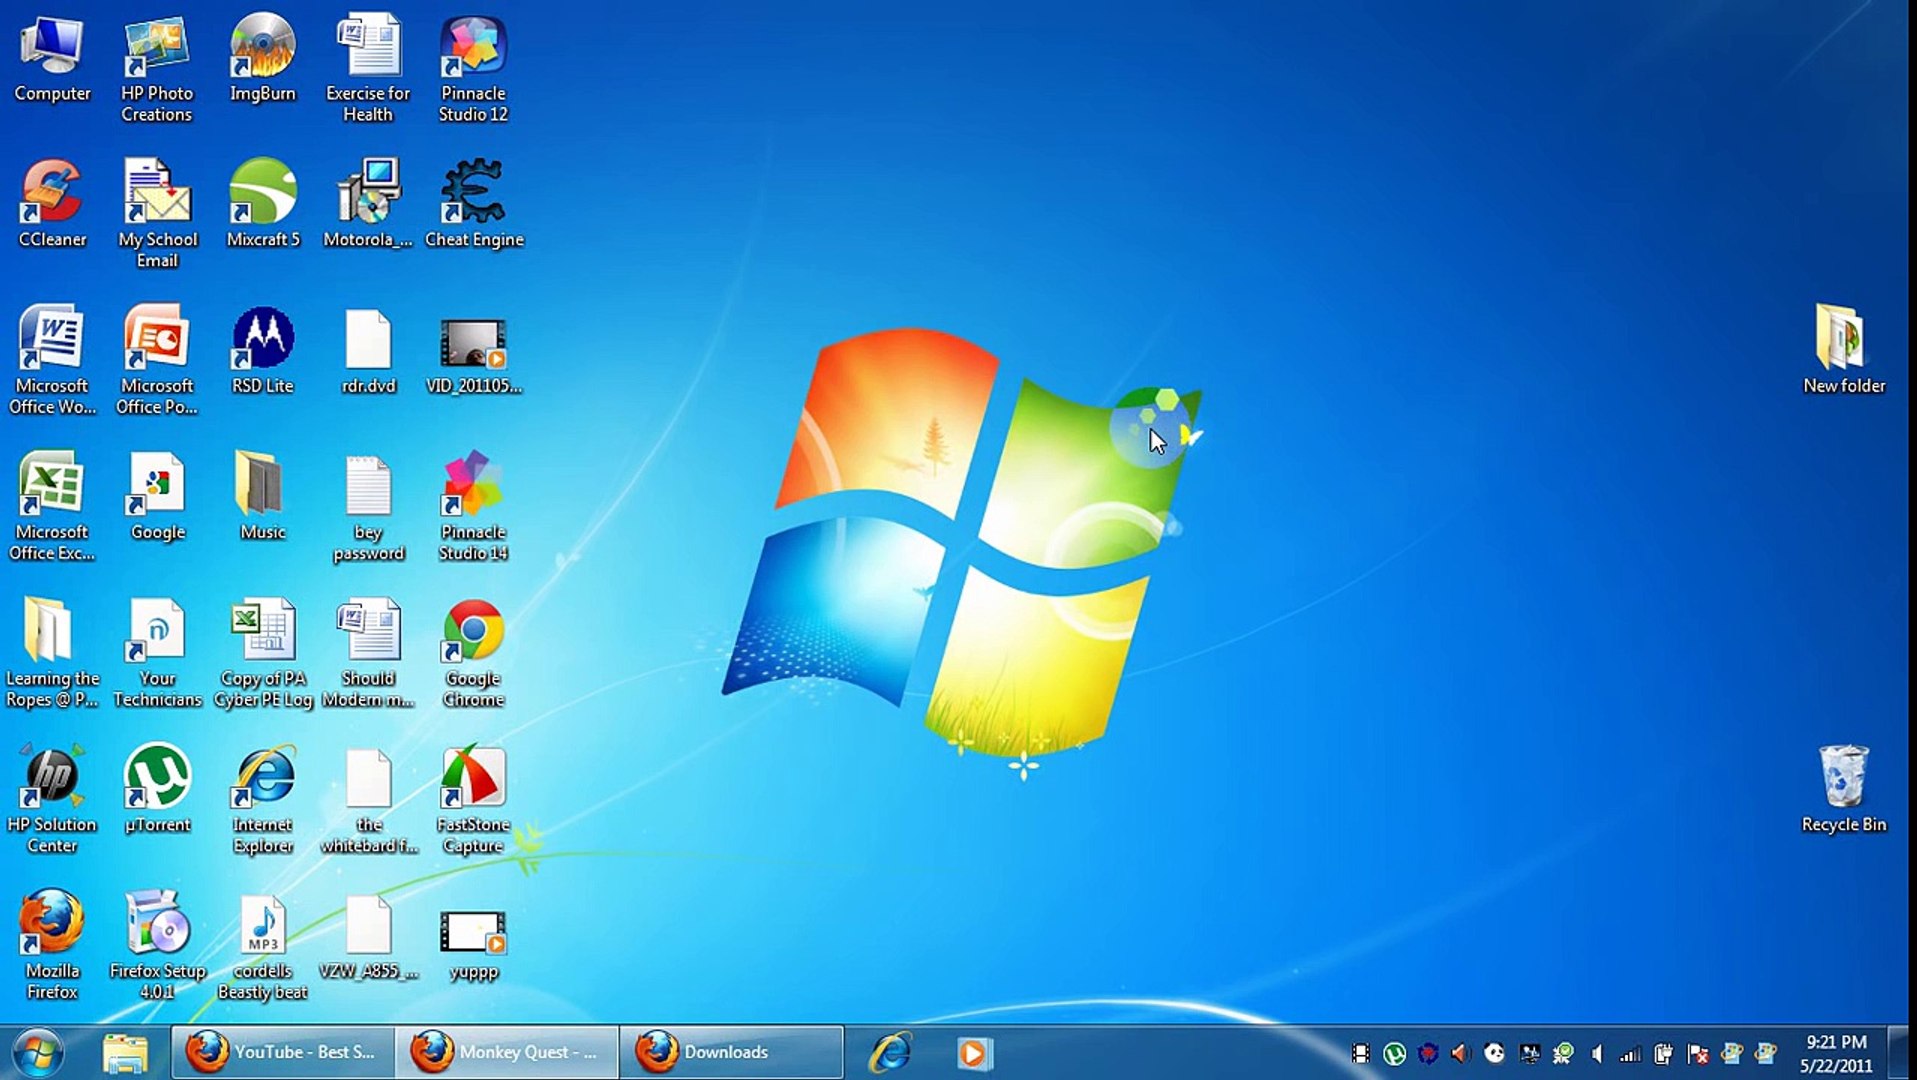Open the network signal tray icon

point(1630,1053)
